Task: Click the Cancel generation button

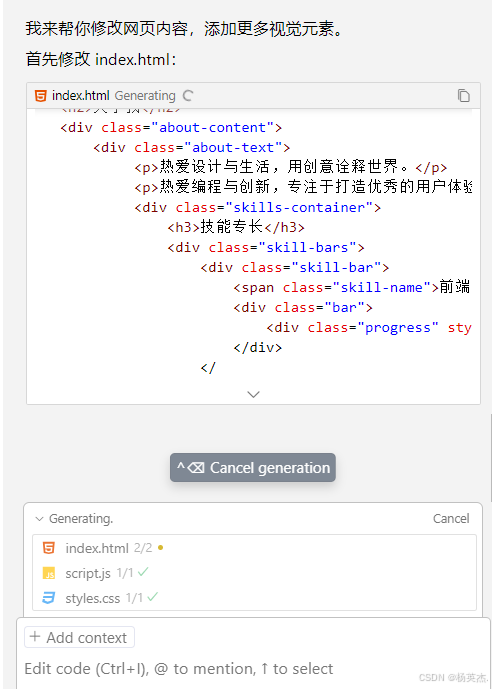Action: pos(253,468)
